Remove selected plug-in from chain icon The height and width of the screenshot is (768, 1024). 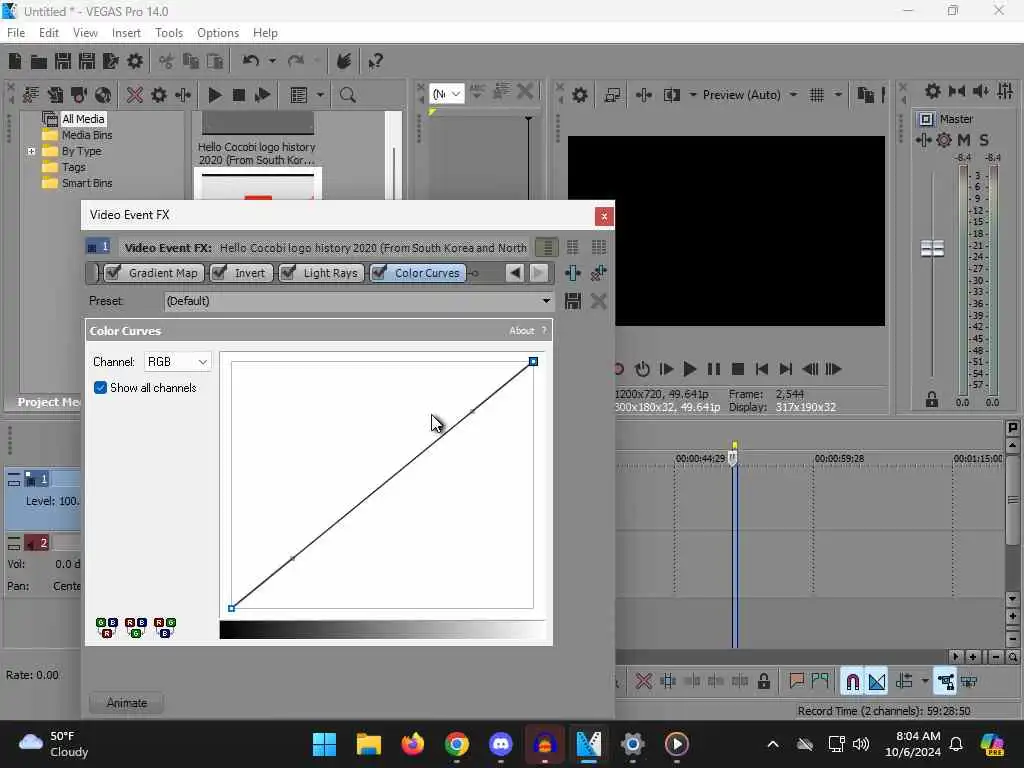(598, 273)
